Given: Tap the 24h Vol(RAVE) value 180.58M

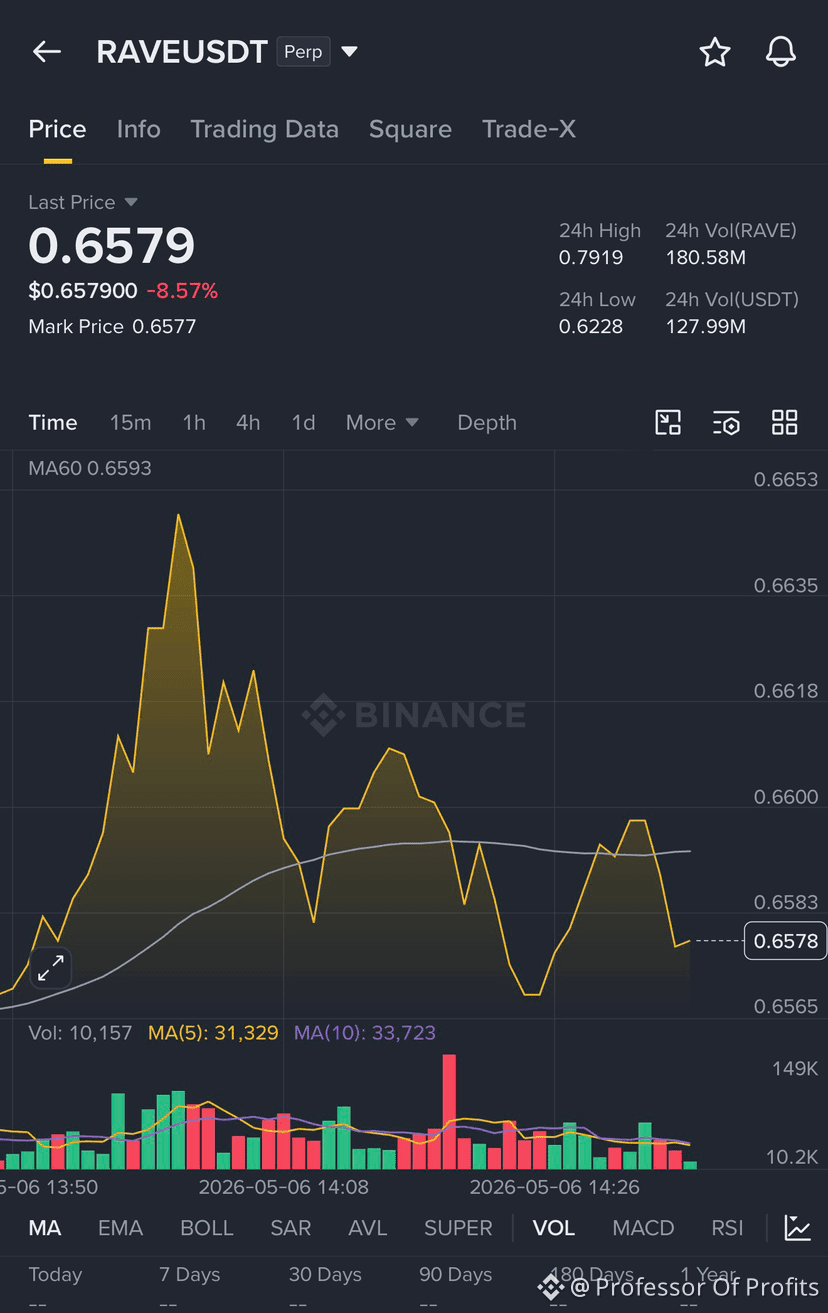Looking at the screenshot, I should tap(706, 258).
